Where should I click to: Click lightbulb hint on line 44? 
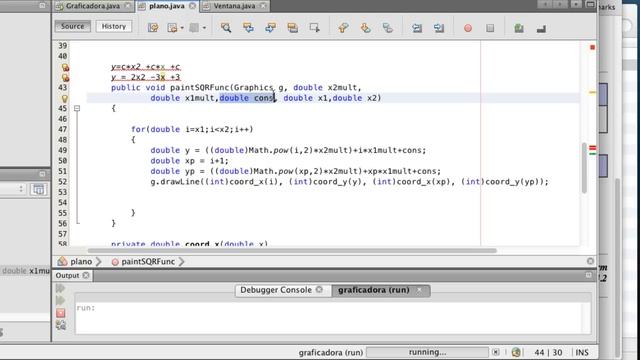click(65, 98)
